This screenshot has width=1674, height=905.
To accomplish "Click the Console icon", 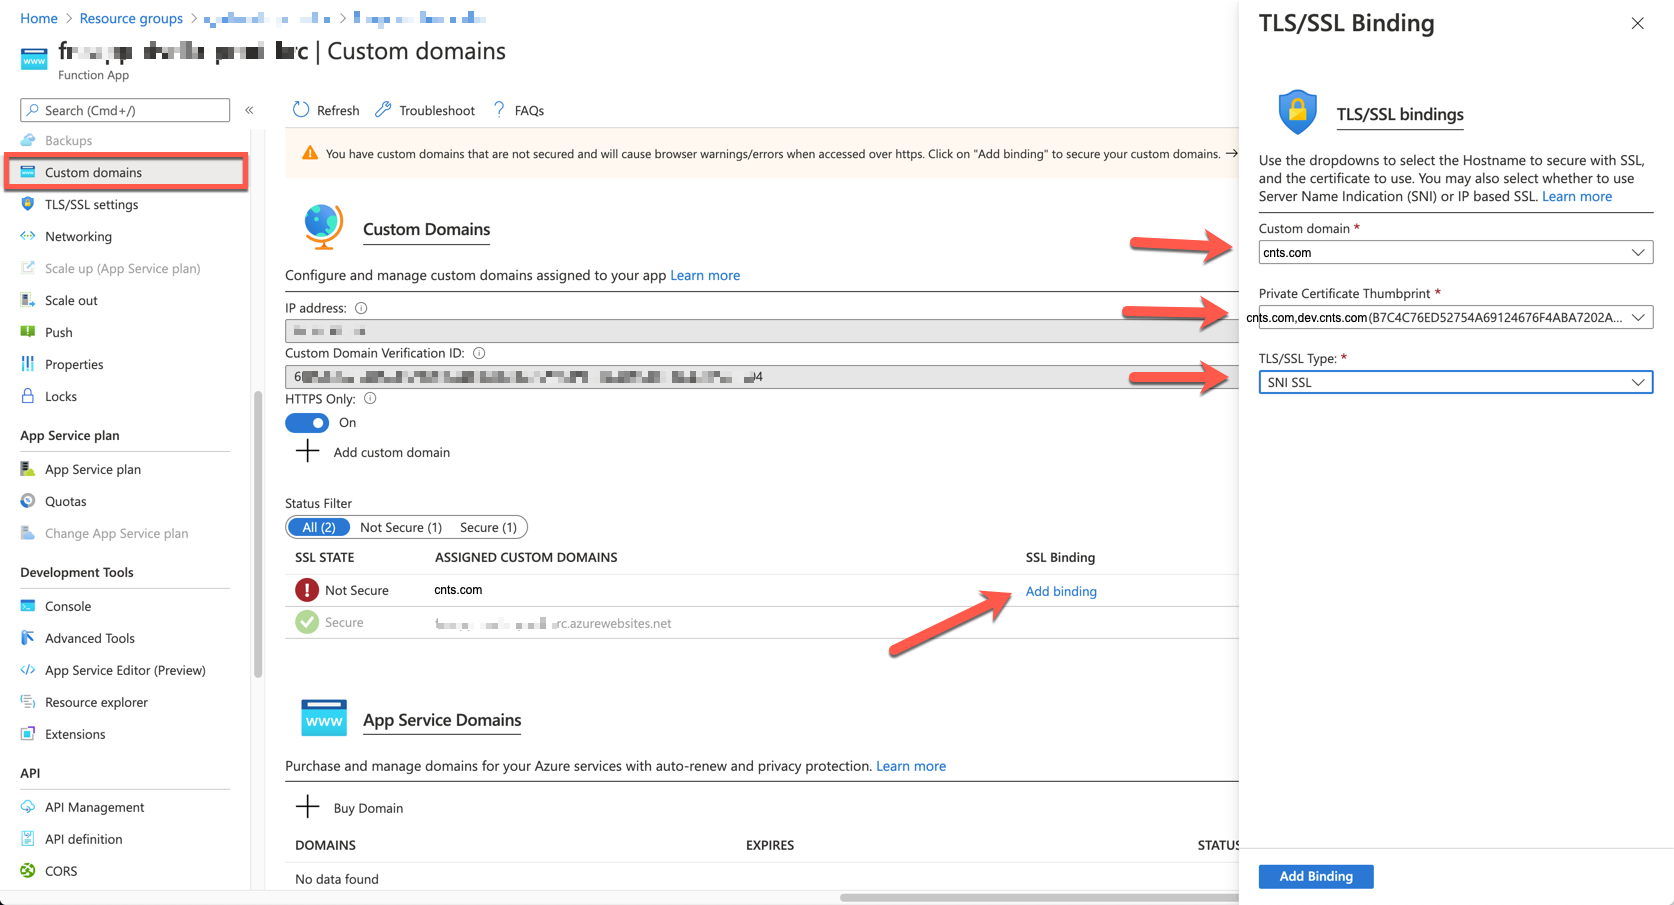I will [28, 606].
